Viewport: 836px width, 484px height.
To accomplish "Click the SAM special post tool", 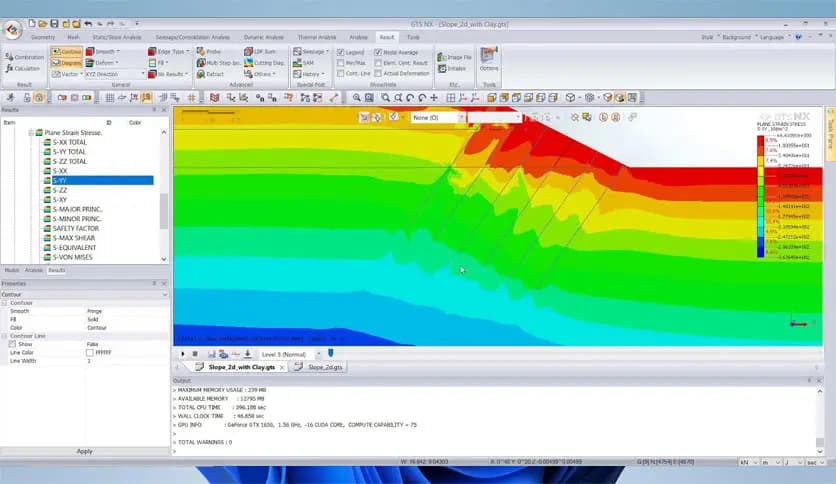I will click(x=304, y=63).
